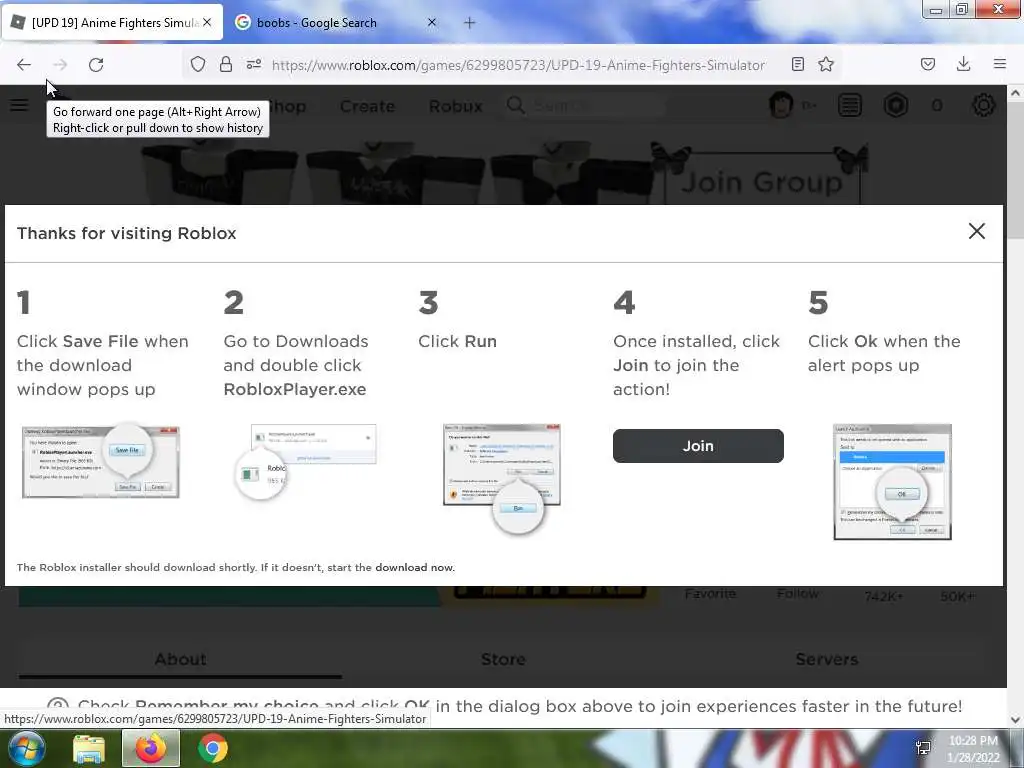The width and height of the screenshot is (1024, 768).
Task: Switch to the About tab
Action: (x=180, y=660)
